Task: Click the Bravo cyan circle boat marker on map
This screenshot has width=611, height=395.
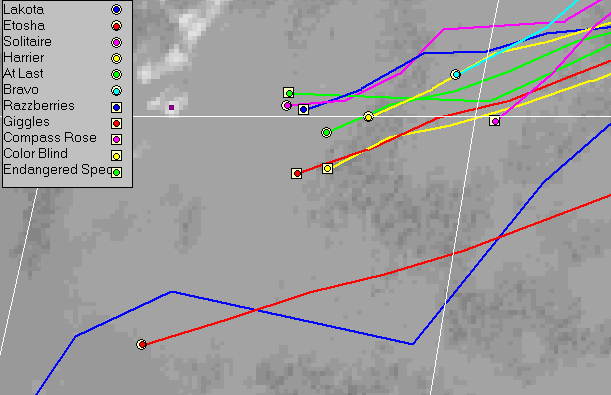Action: tap(456, 74)
